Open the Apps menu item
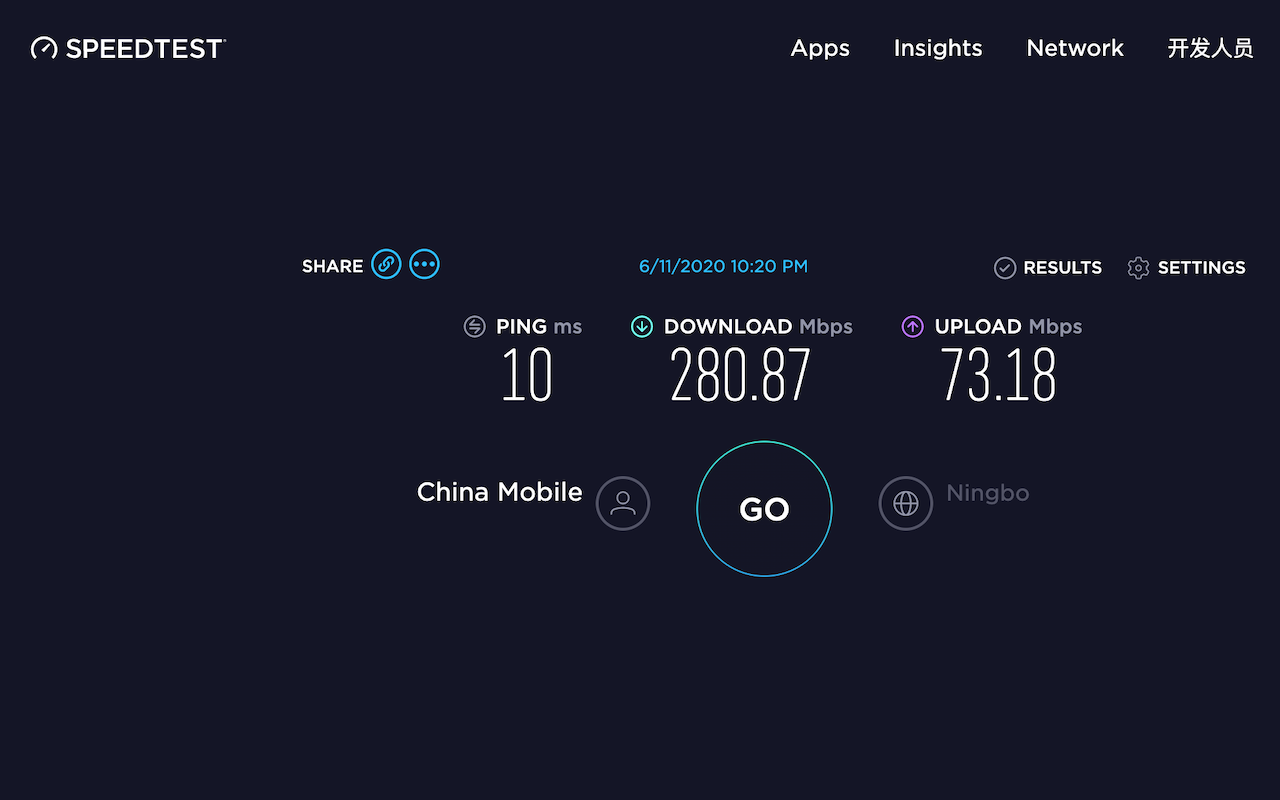This screenshot has height=800, width=1280. 820,48
